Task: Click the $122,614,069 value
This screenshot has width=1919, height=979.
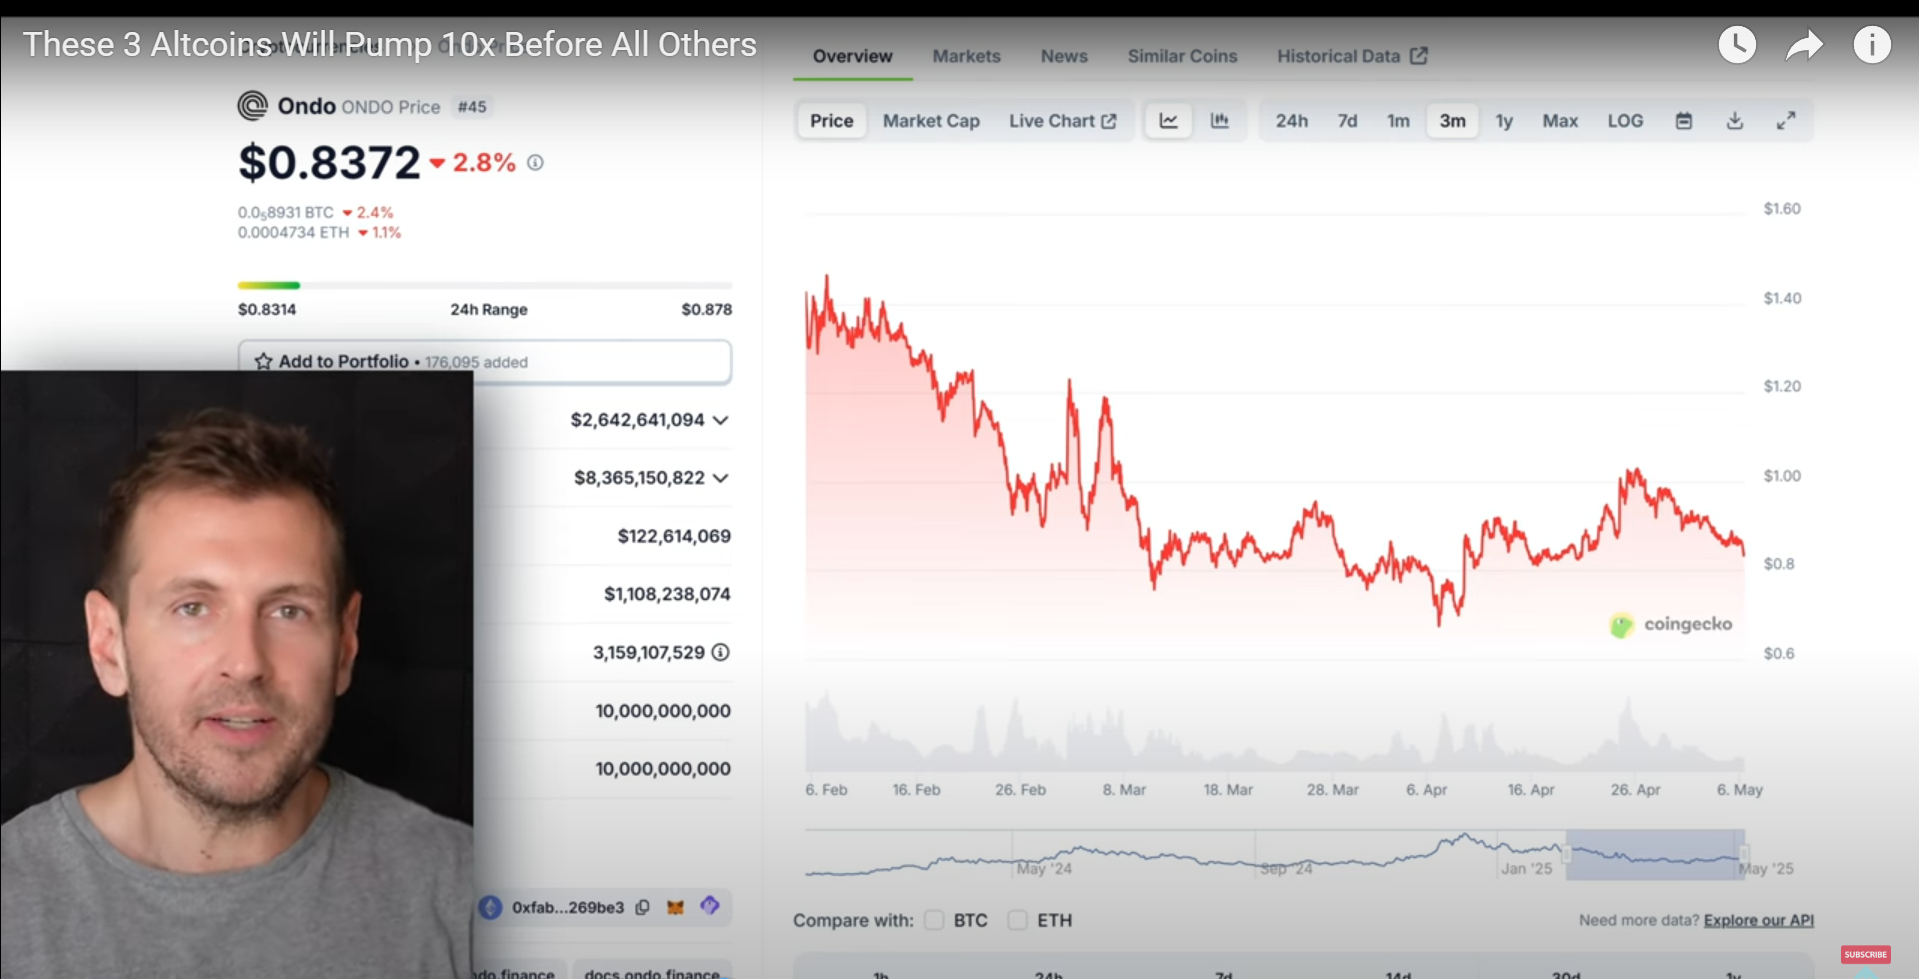Action: click(x=674, y=536)
